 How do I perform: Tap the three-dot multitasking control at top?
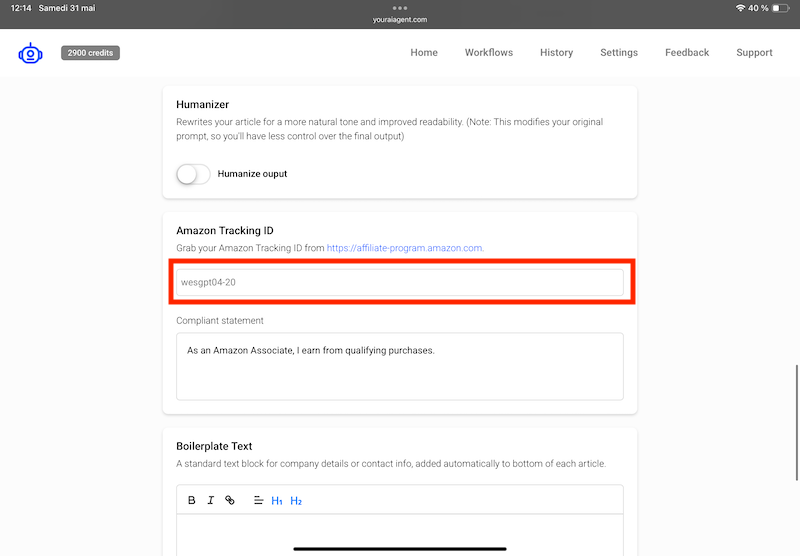(400, 8)
